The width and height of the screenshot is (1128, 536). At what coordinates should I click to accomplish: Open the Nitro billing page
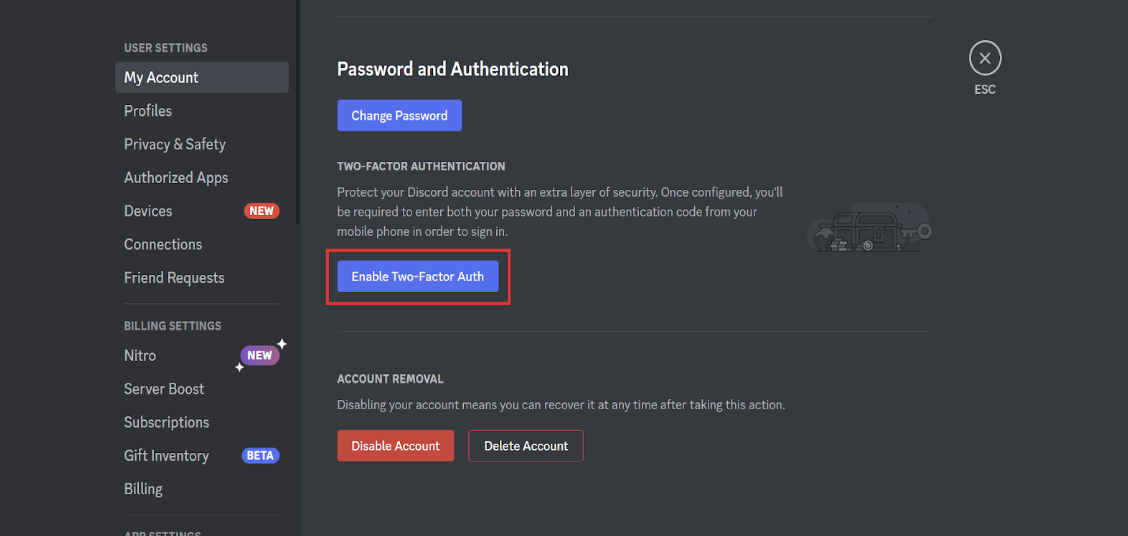point(140,355)
